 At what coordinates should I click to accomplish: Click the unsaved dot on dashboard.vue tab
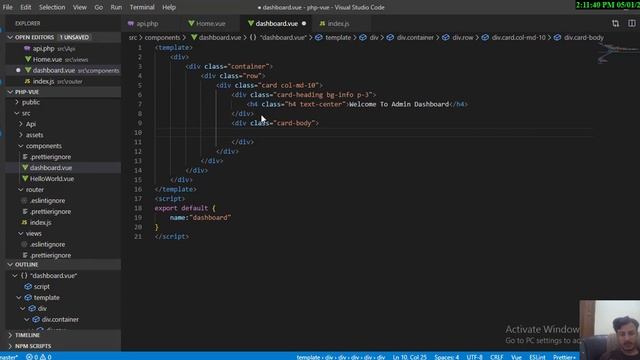pos(304,24)
